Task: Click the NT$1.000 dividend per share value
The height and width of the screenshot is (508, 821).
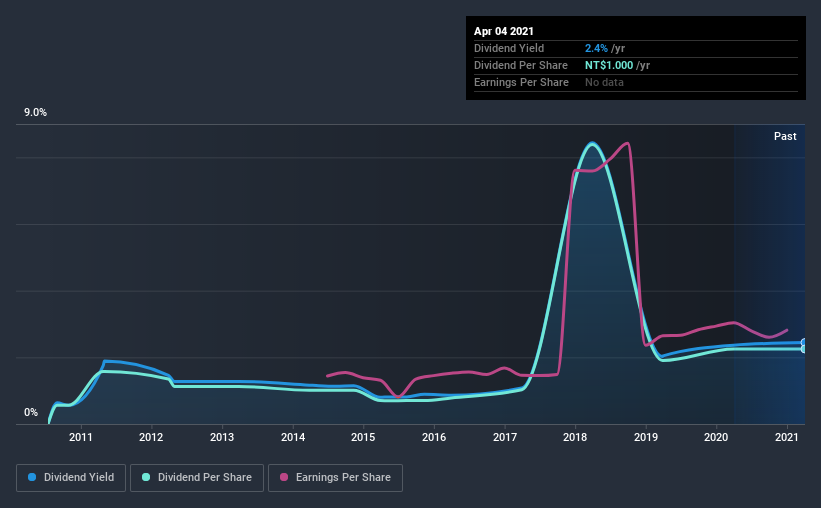Action: pyautogui.click(x=609, y=65)
